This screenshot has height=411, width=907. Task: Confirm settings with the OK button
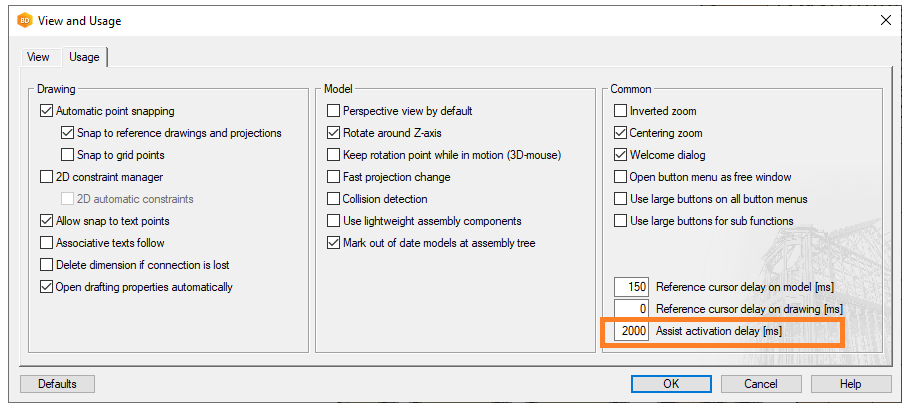click(671, 384)
